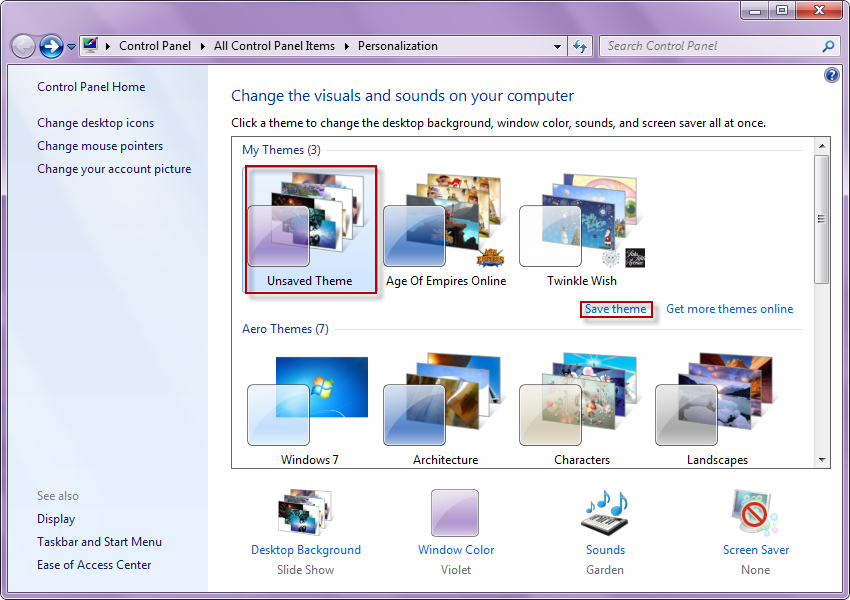This screenshot has height=600, width=850.
Task: Click the search magnifier icon
Action: [828, 47]
